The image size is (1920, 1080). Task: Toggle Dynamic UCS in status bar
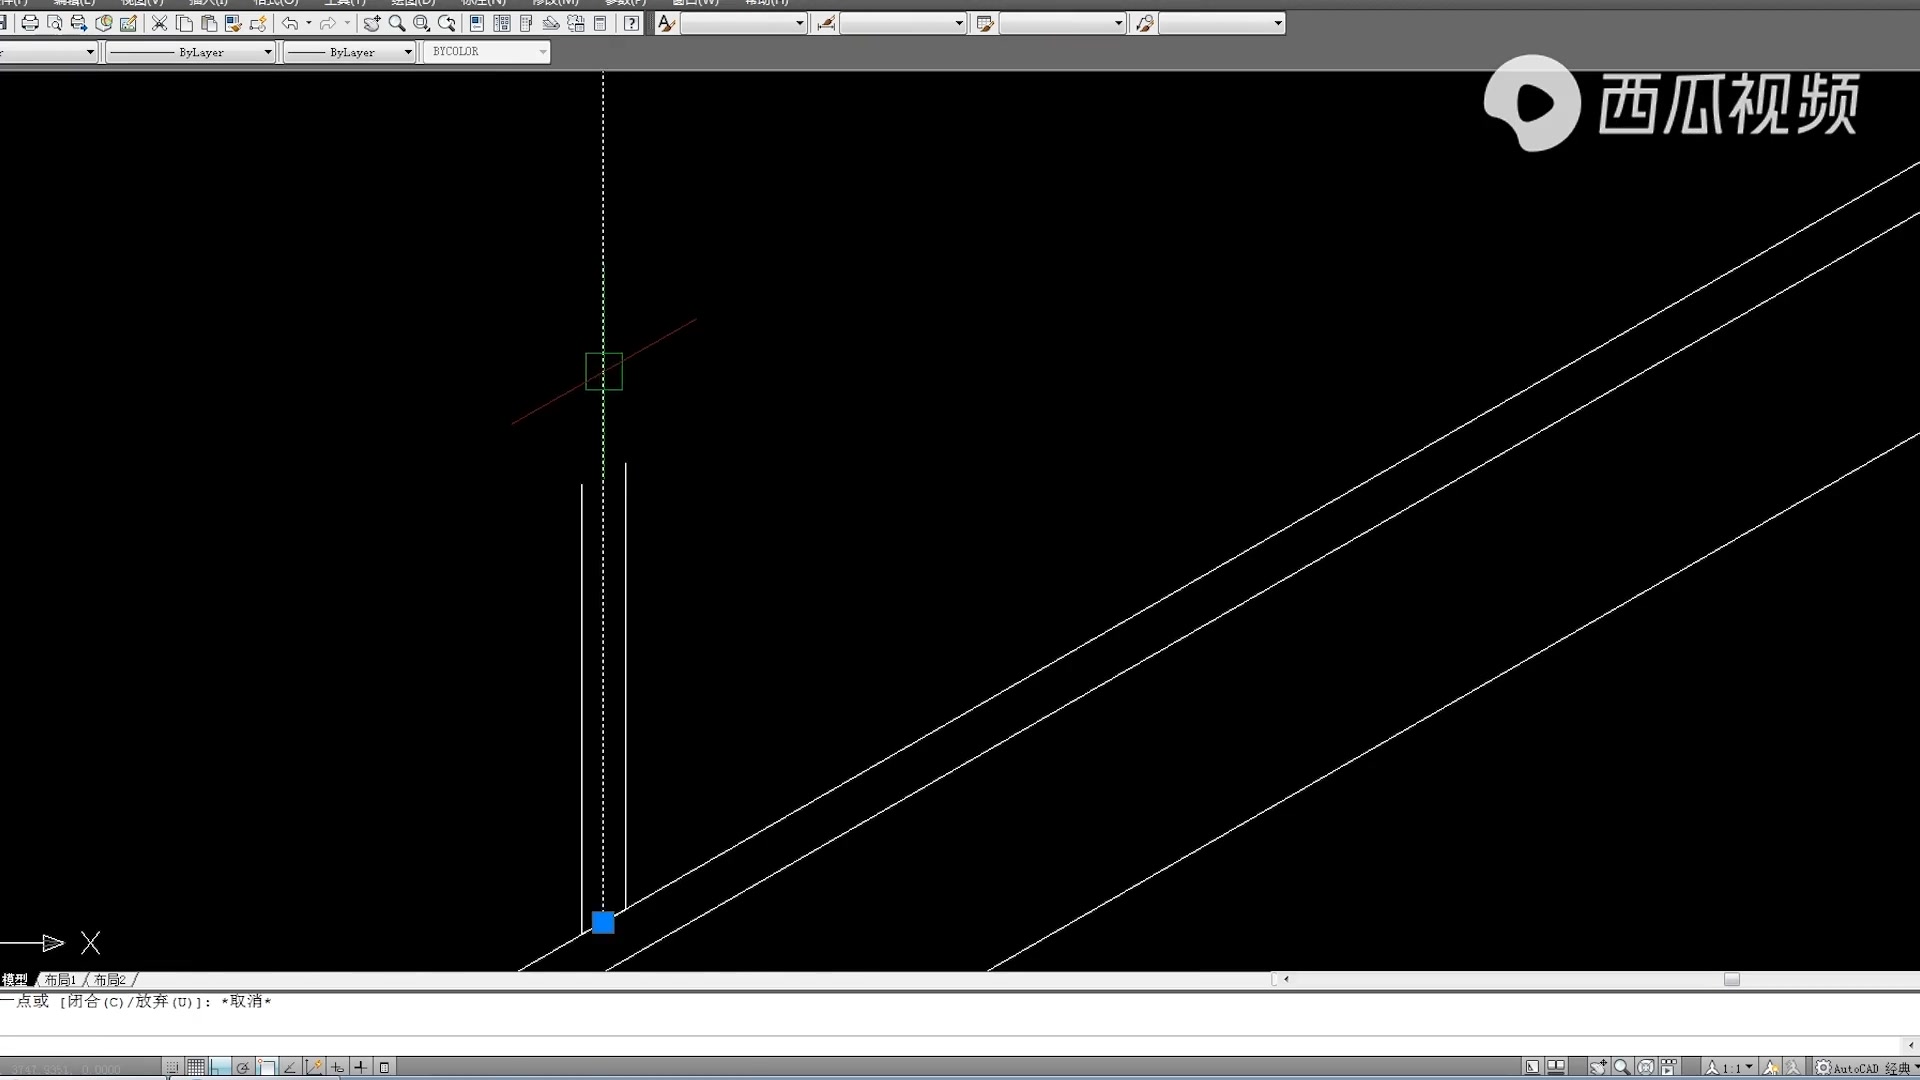pyautogui.click(x=313, y=1067)
